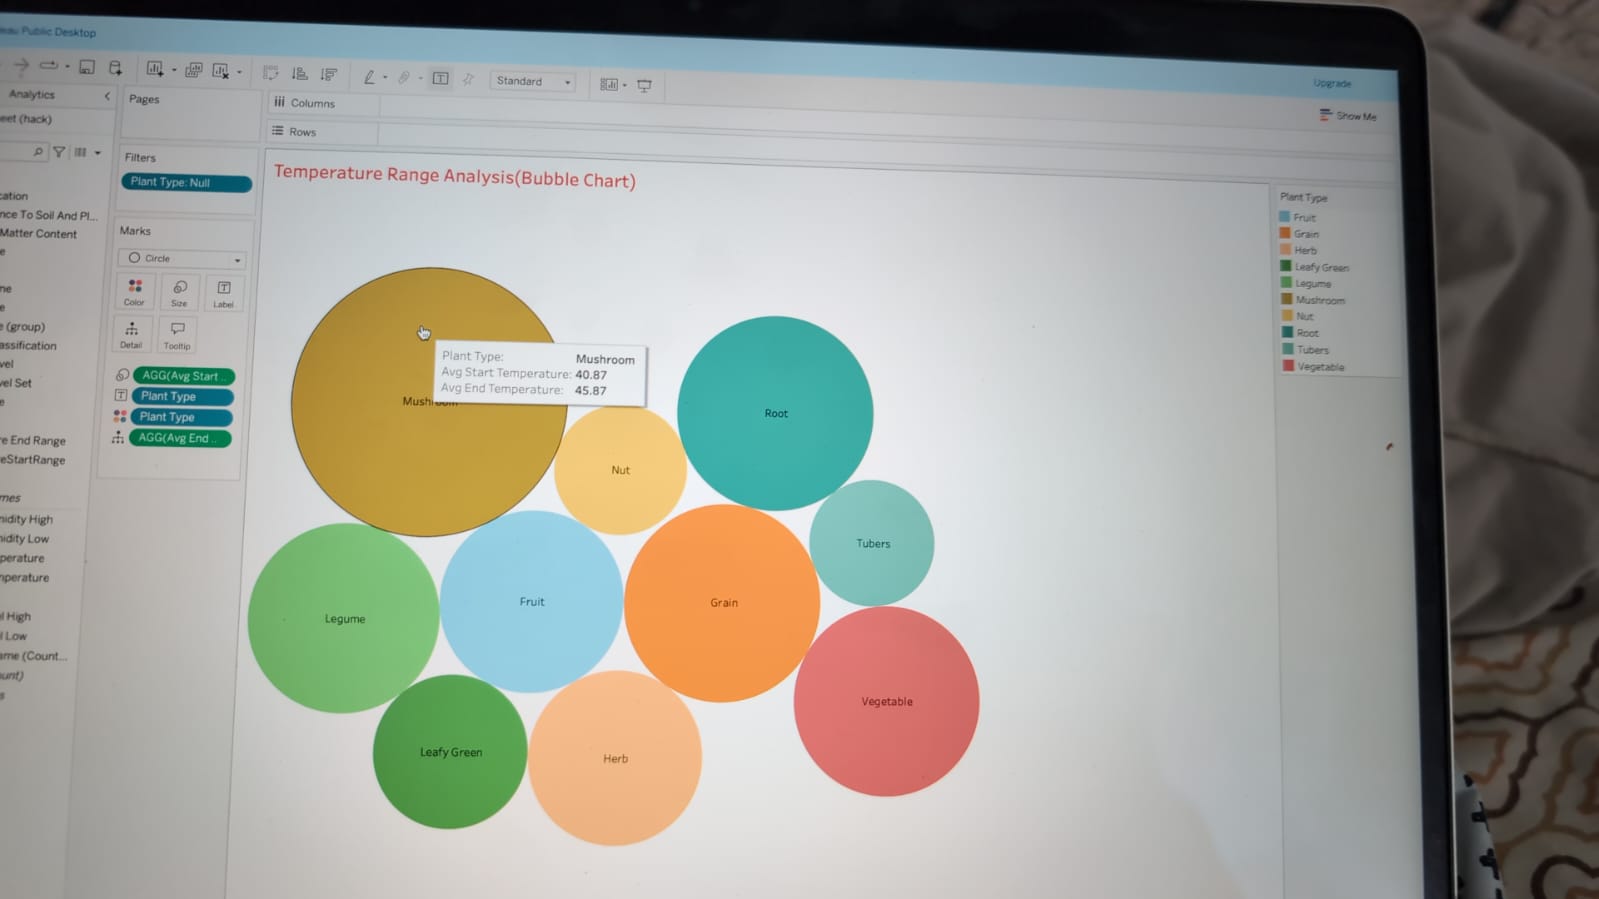The height and width of the screenshot is (899, 1599).
Task: Click the Mushroom color swatch in the legend
Action: click(1287, 299)
